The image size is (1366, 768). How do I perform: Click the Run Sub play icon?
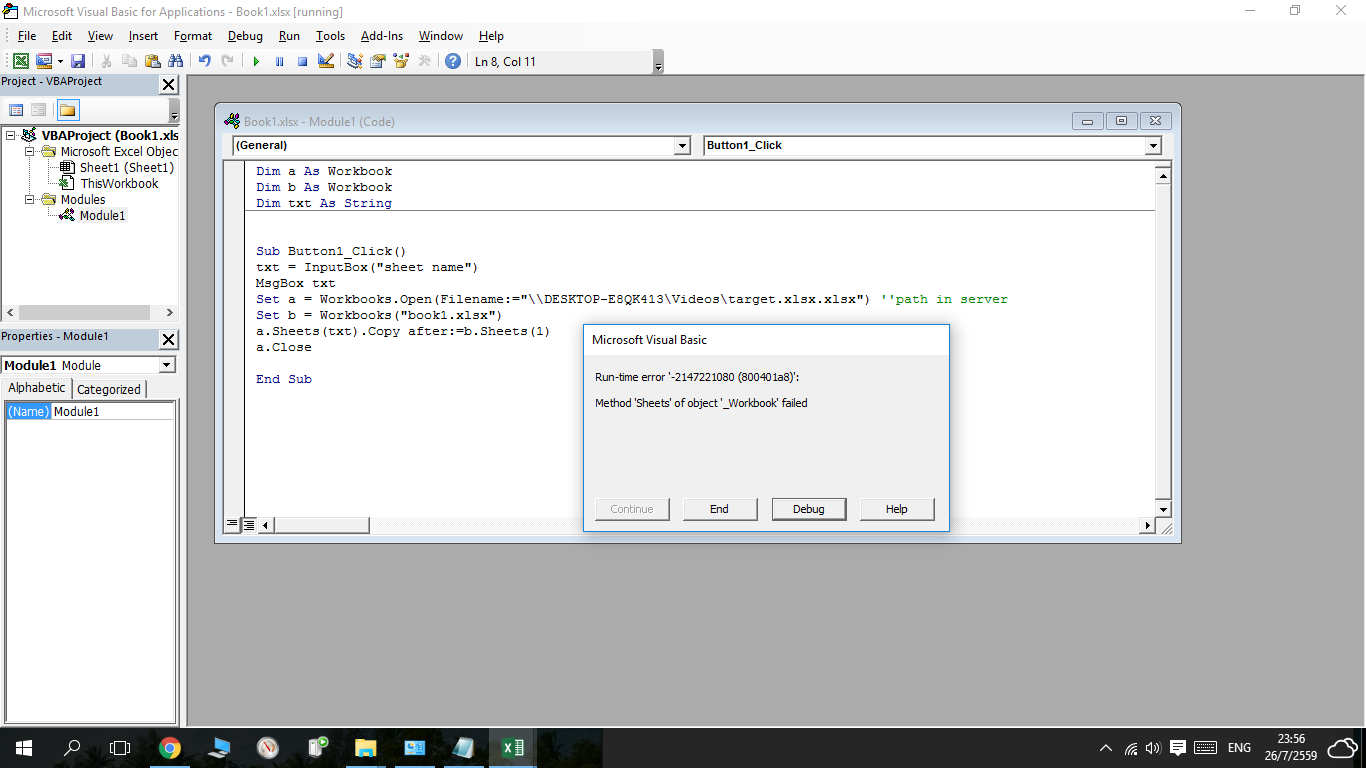(256, 61)
